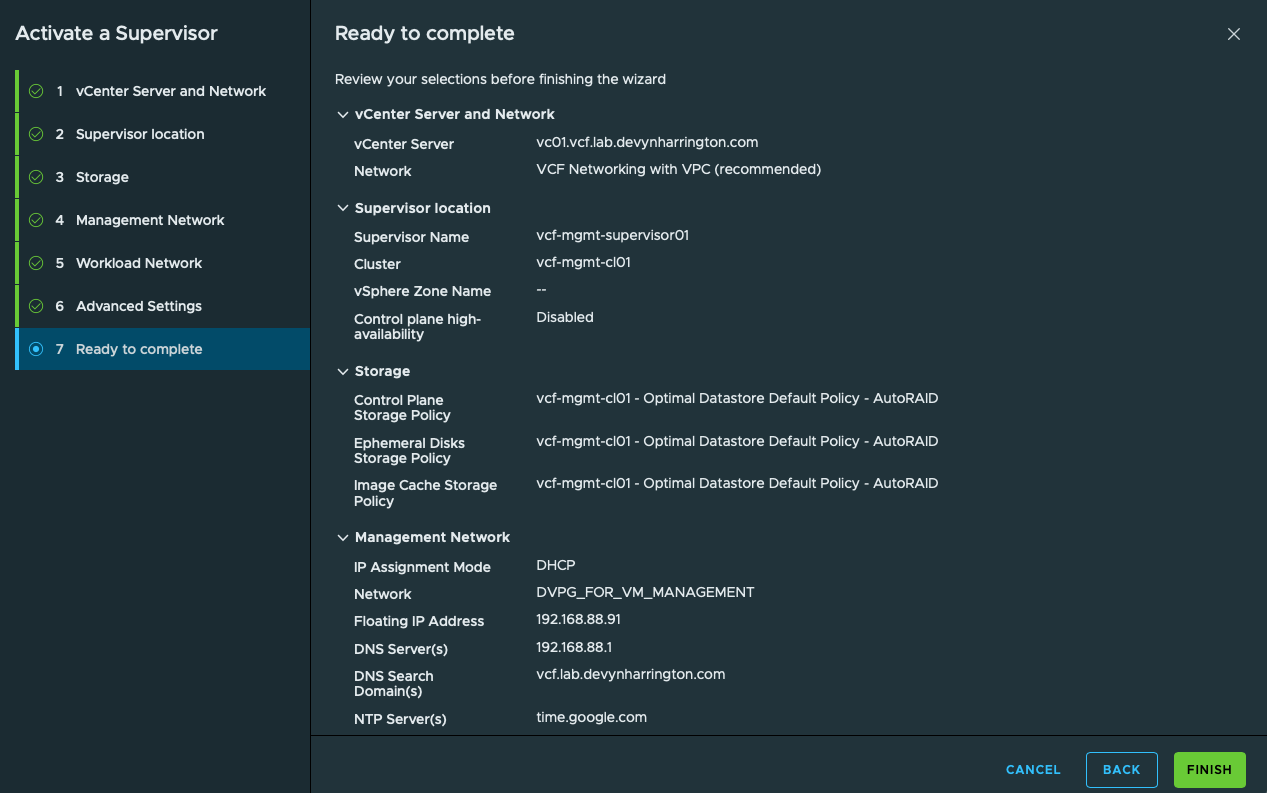Viewport: 1267px width, 793px height.
Task: Collapse the Storage summary section
Action: [343, 372]
